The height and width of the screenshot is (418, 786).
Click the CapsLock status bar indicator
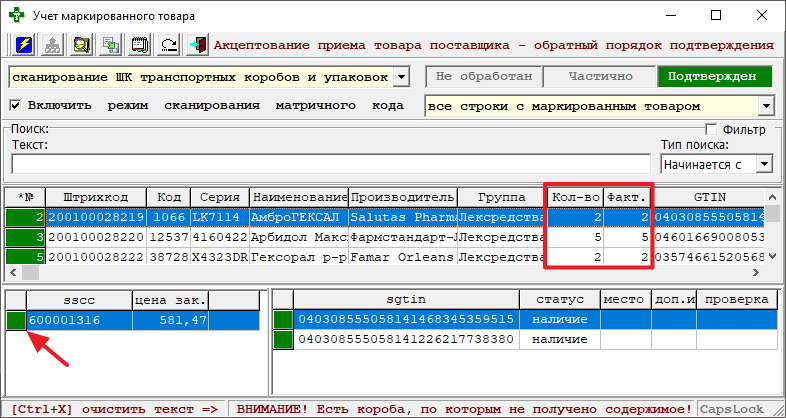(x=732, y=409)
